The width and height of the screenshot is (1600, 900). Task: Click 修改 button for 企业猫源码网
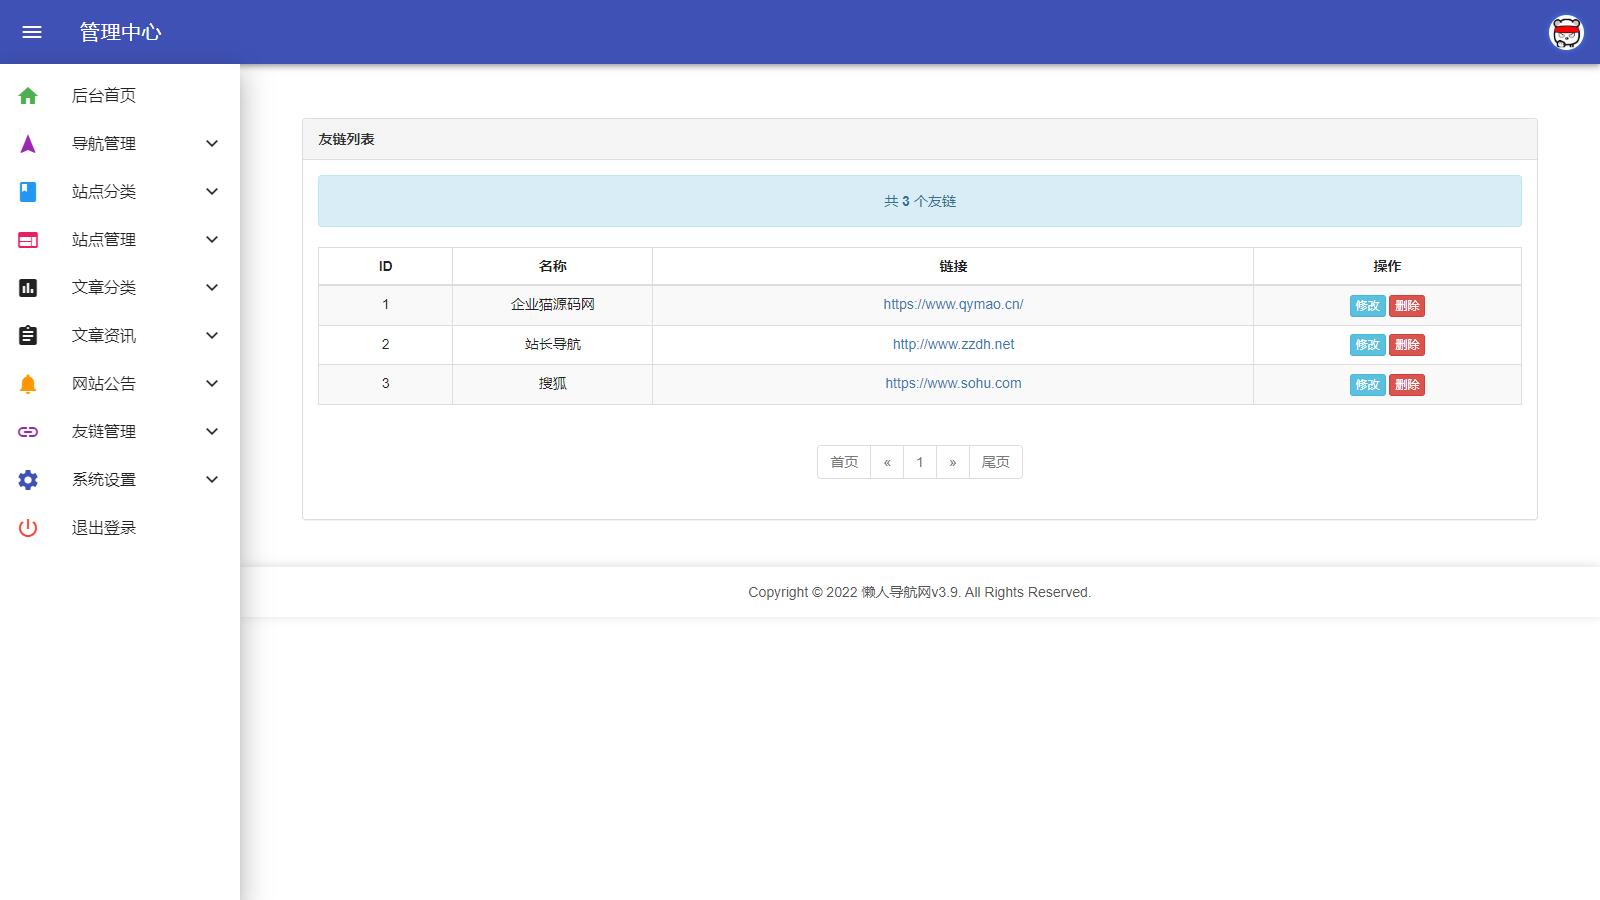coord(1367,306)
